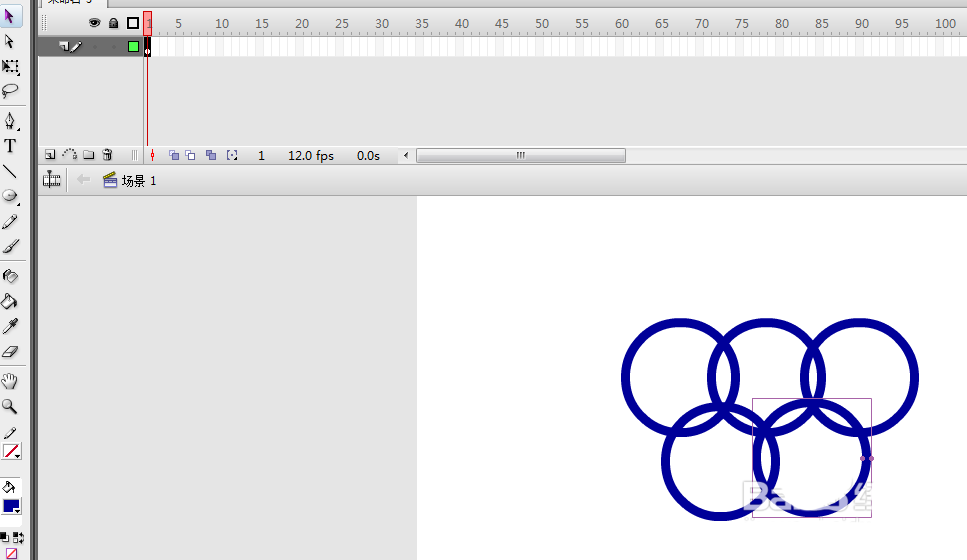Toggle the layer's visibility dot
967x560 pixels.
[94, 46]
